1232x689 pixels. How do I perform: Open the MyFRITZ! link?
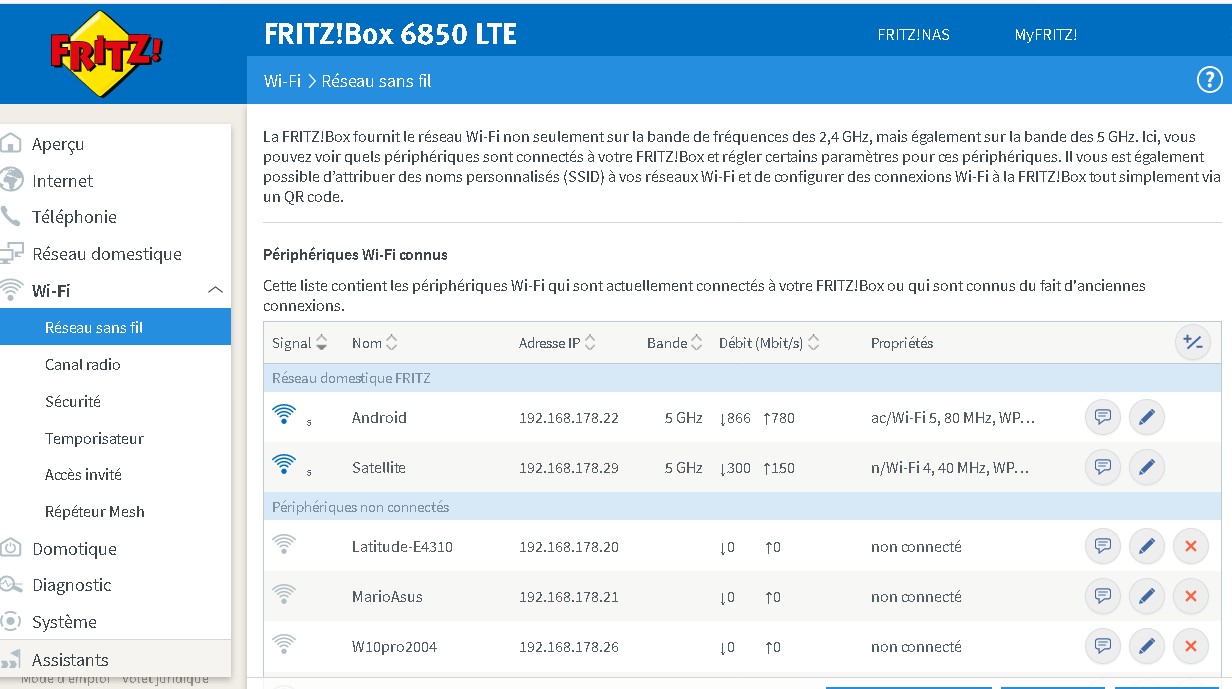pyautogui.click(x=1046, y=34)
